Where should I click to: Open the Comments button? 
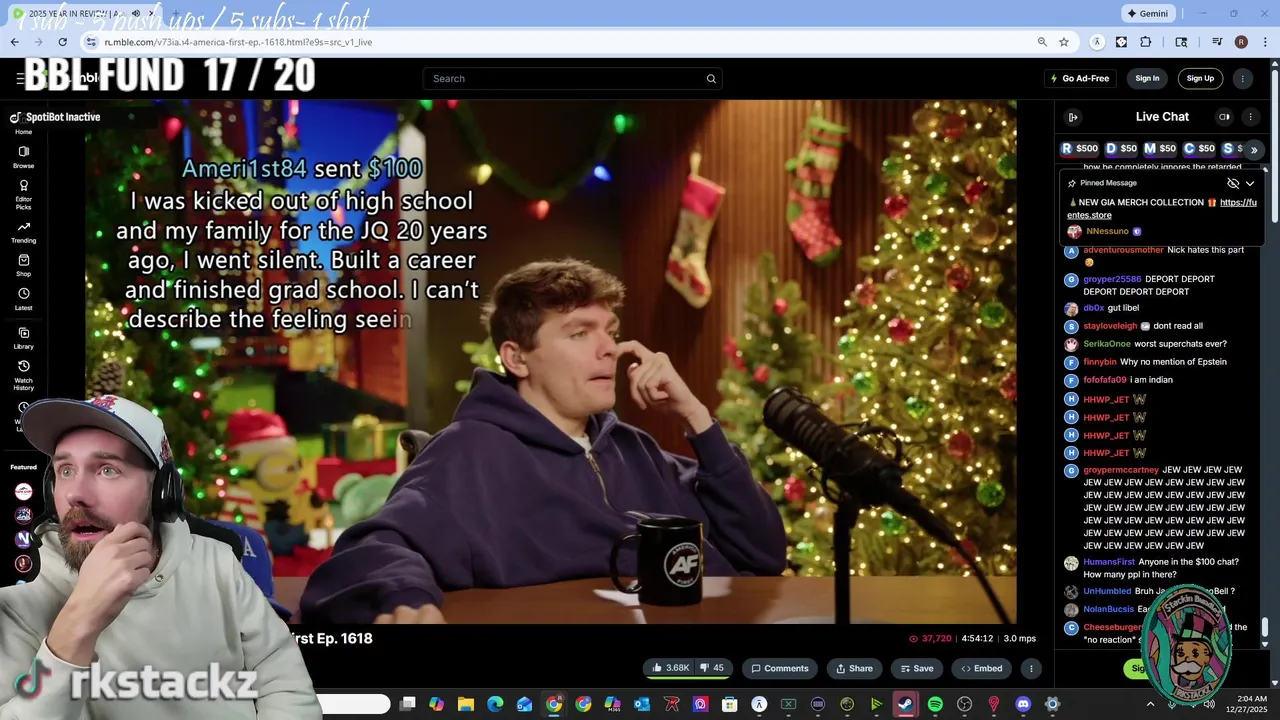point(780,668)
